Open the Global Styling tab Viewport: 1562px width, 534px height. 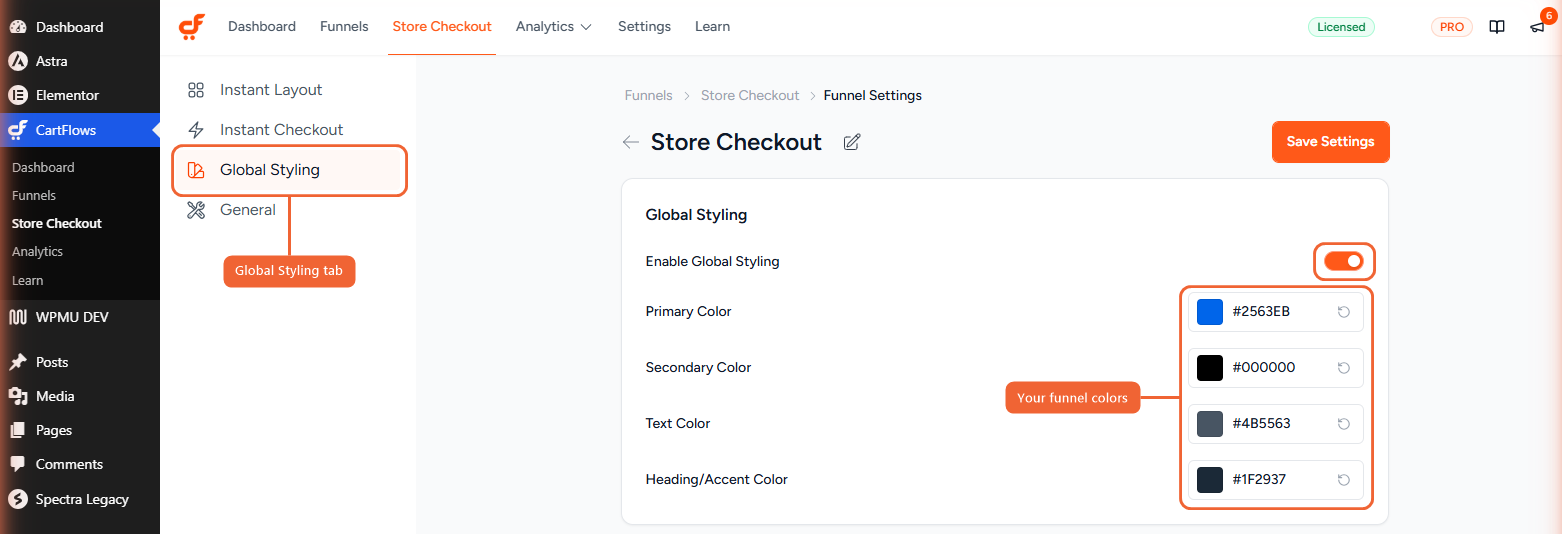tap(290, 170)
